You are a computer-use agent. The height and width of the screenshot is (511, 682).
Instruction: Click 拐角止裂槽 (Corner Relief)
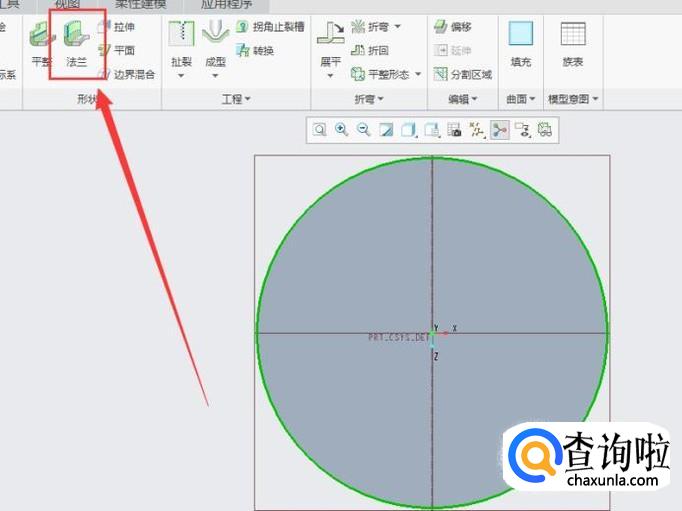[x=270, y=27]
